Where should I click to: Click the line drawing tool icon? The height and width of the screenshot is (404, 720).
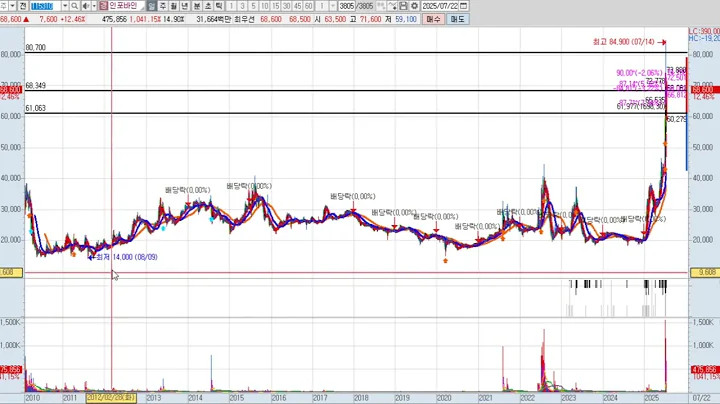pos(392,6)
